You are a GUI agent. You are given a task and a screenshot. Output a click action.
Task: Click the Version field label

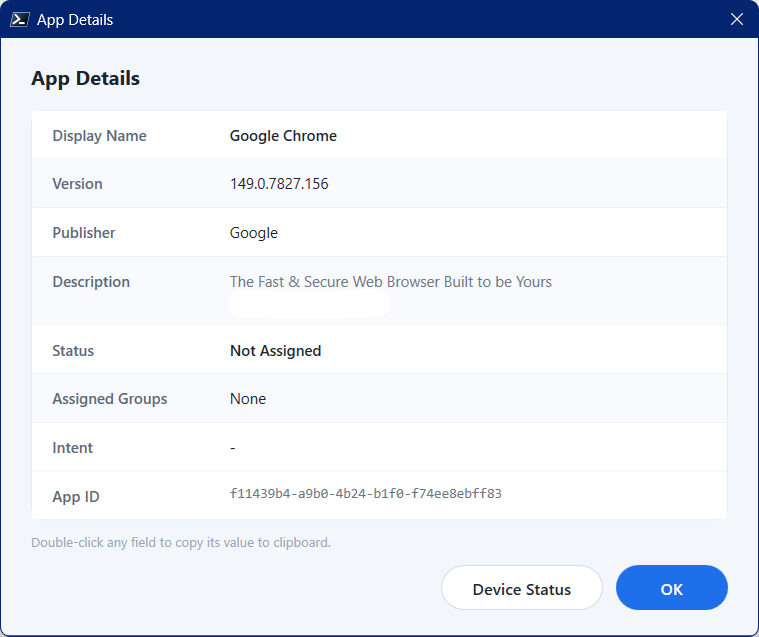click(x=77, y=184)
